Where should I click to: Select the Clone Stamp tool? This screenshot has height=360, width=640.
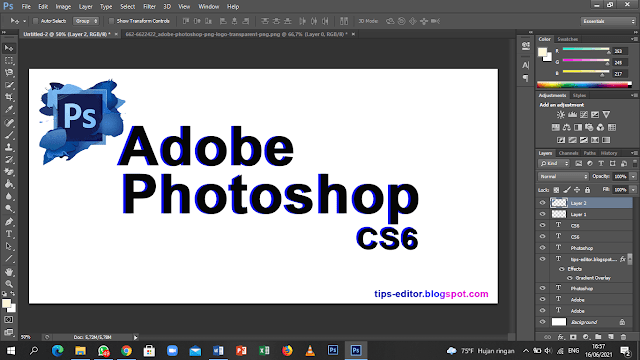pyautogui.click(x=9, y=147)
